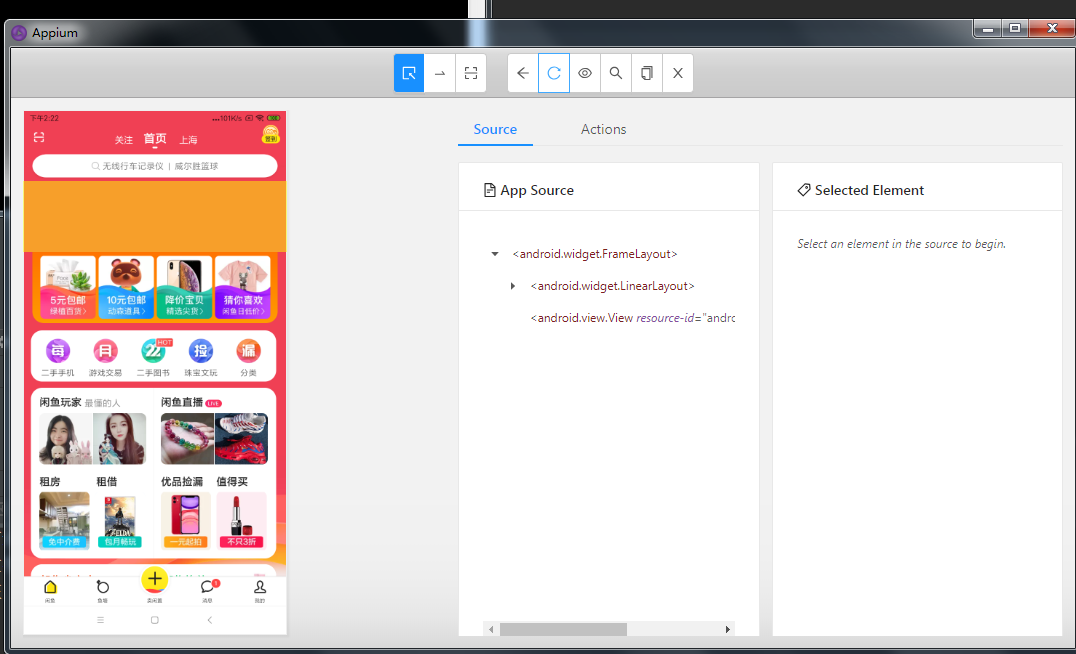The width and height of the screenshot is (1076, 654).
Task: Refresh source and screenshot
Action: pyautogui.click(x=554, y=73)
